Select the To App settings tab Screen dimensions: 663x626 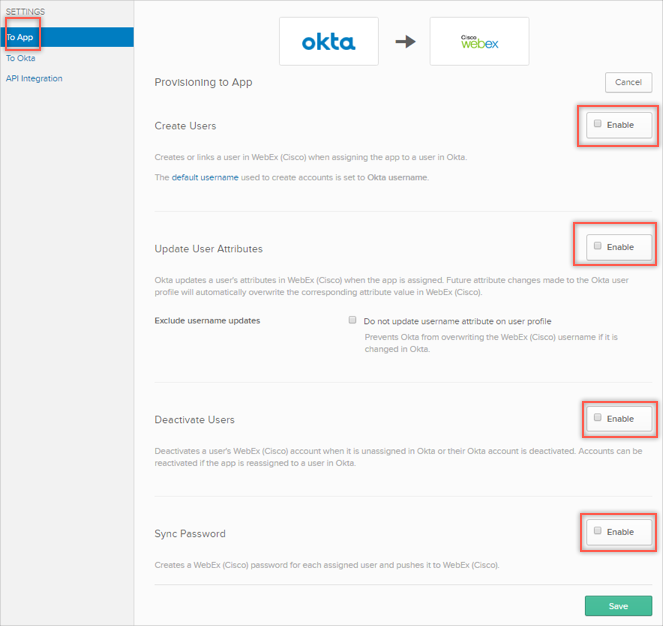(x=20, y=37)
